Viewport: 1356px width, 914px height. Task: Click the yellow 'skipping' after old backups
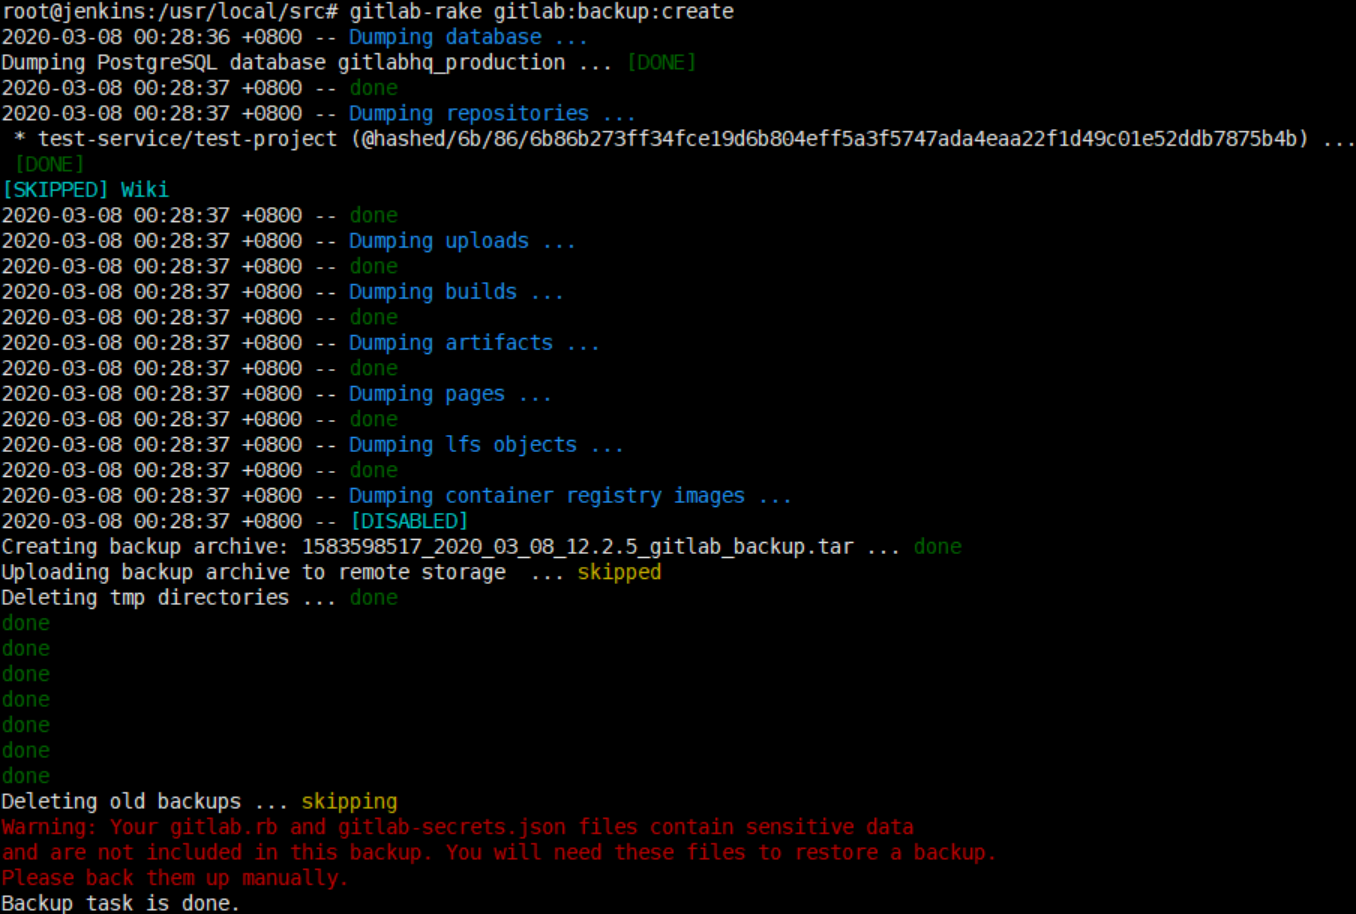click(349, 802)
